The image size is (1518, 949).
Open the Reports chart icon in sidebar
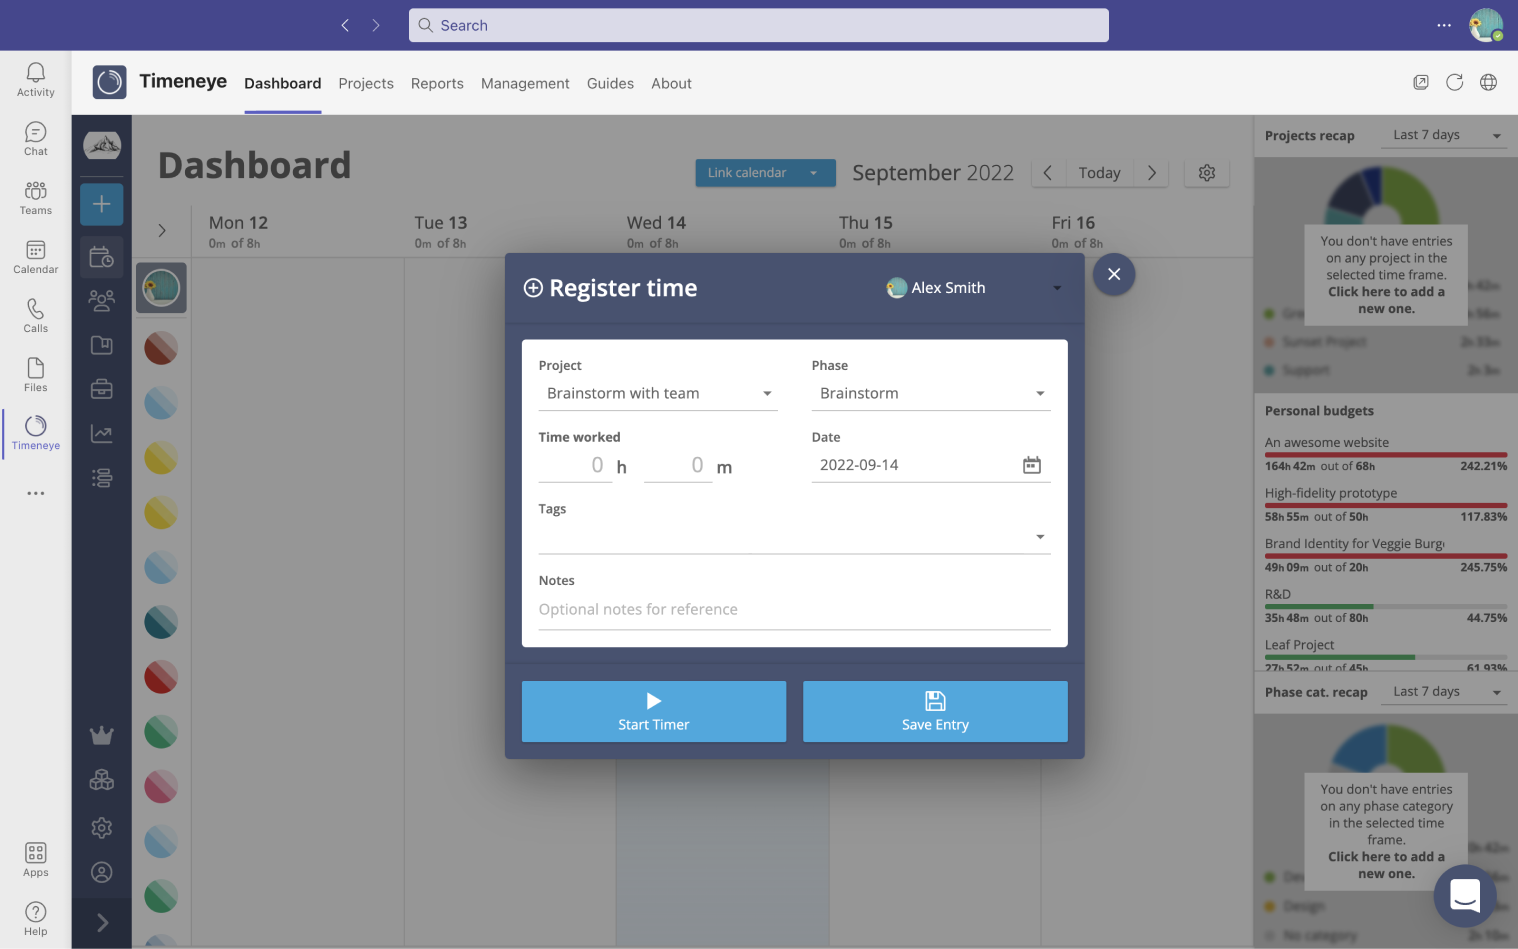pos(101,433)
